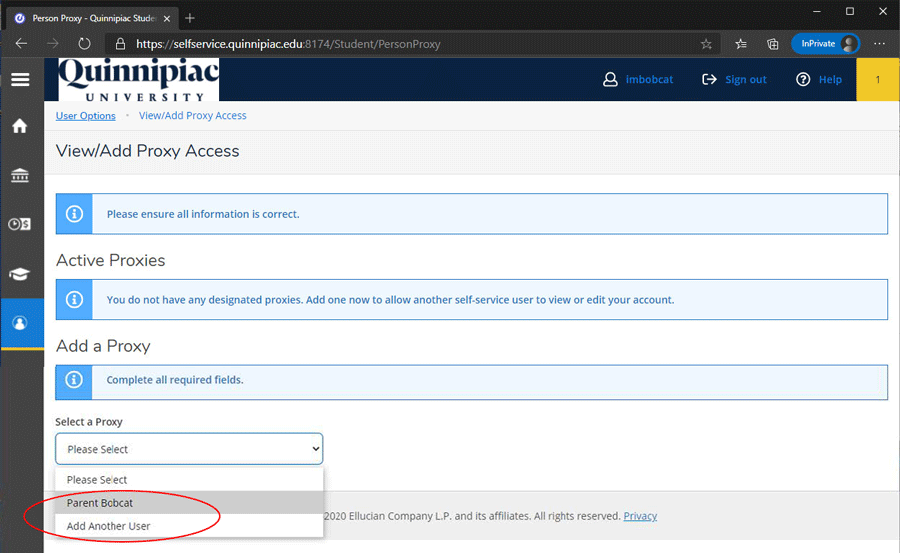Select the User Options person icon in sidebar

point(20,323)
